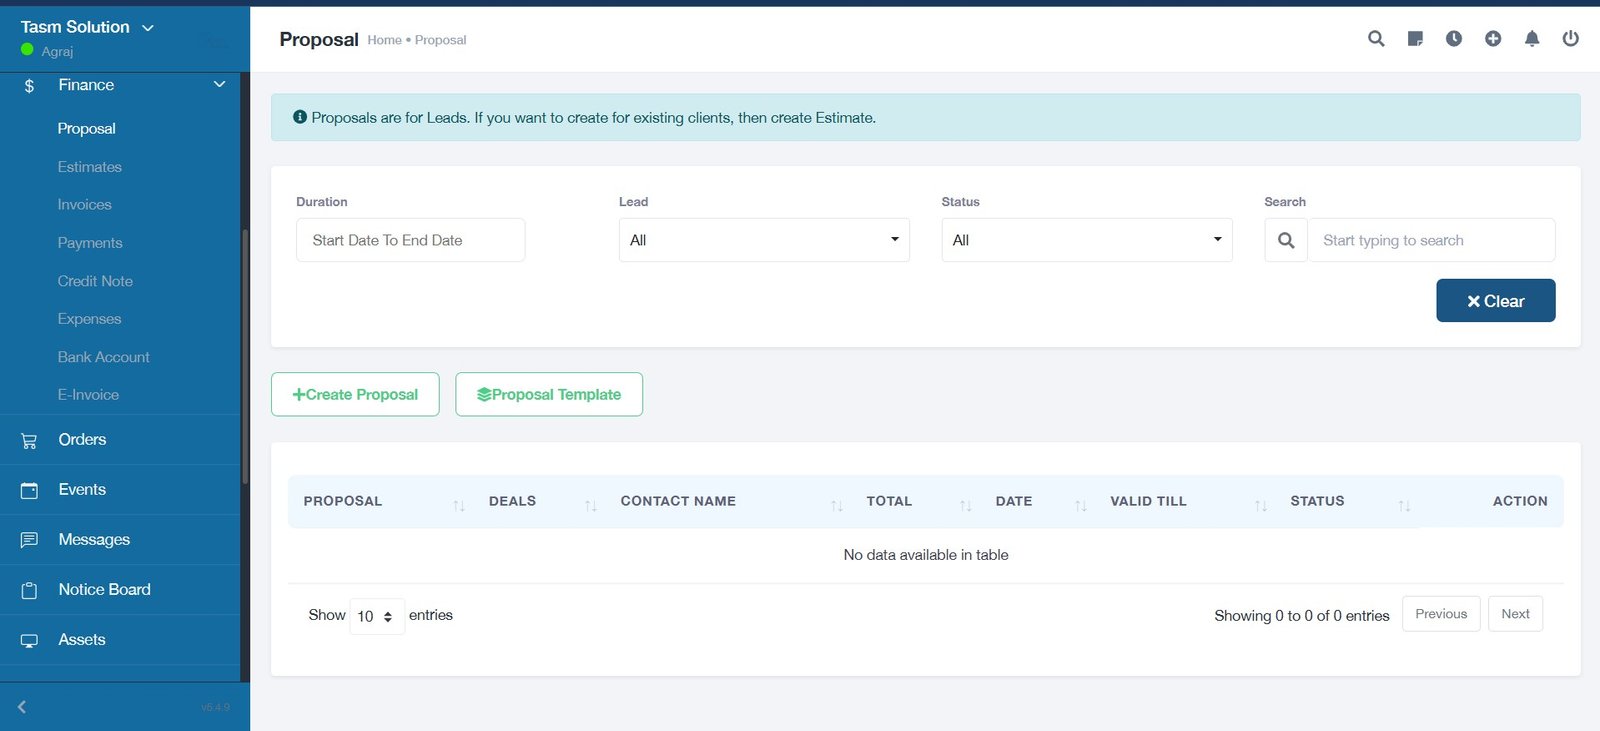Open the timer clock icon in header
Viewport: 1600px width, 731px height.
[1454, 39]
